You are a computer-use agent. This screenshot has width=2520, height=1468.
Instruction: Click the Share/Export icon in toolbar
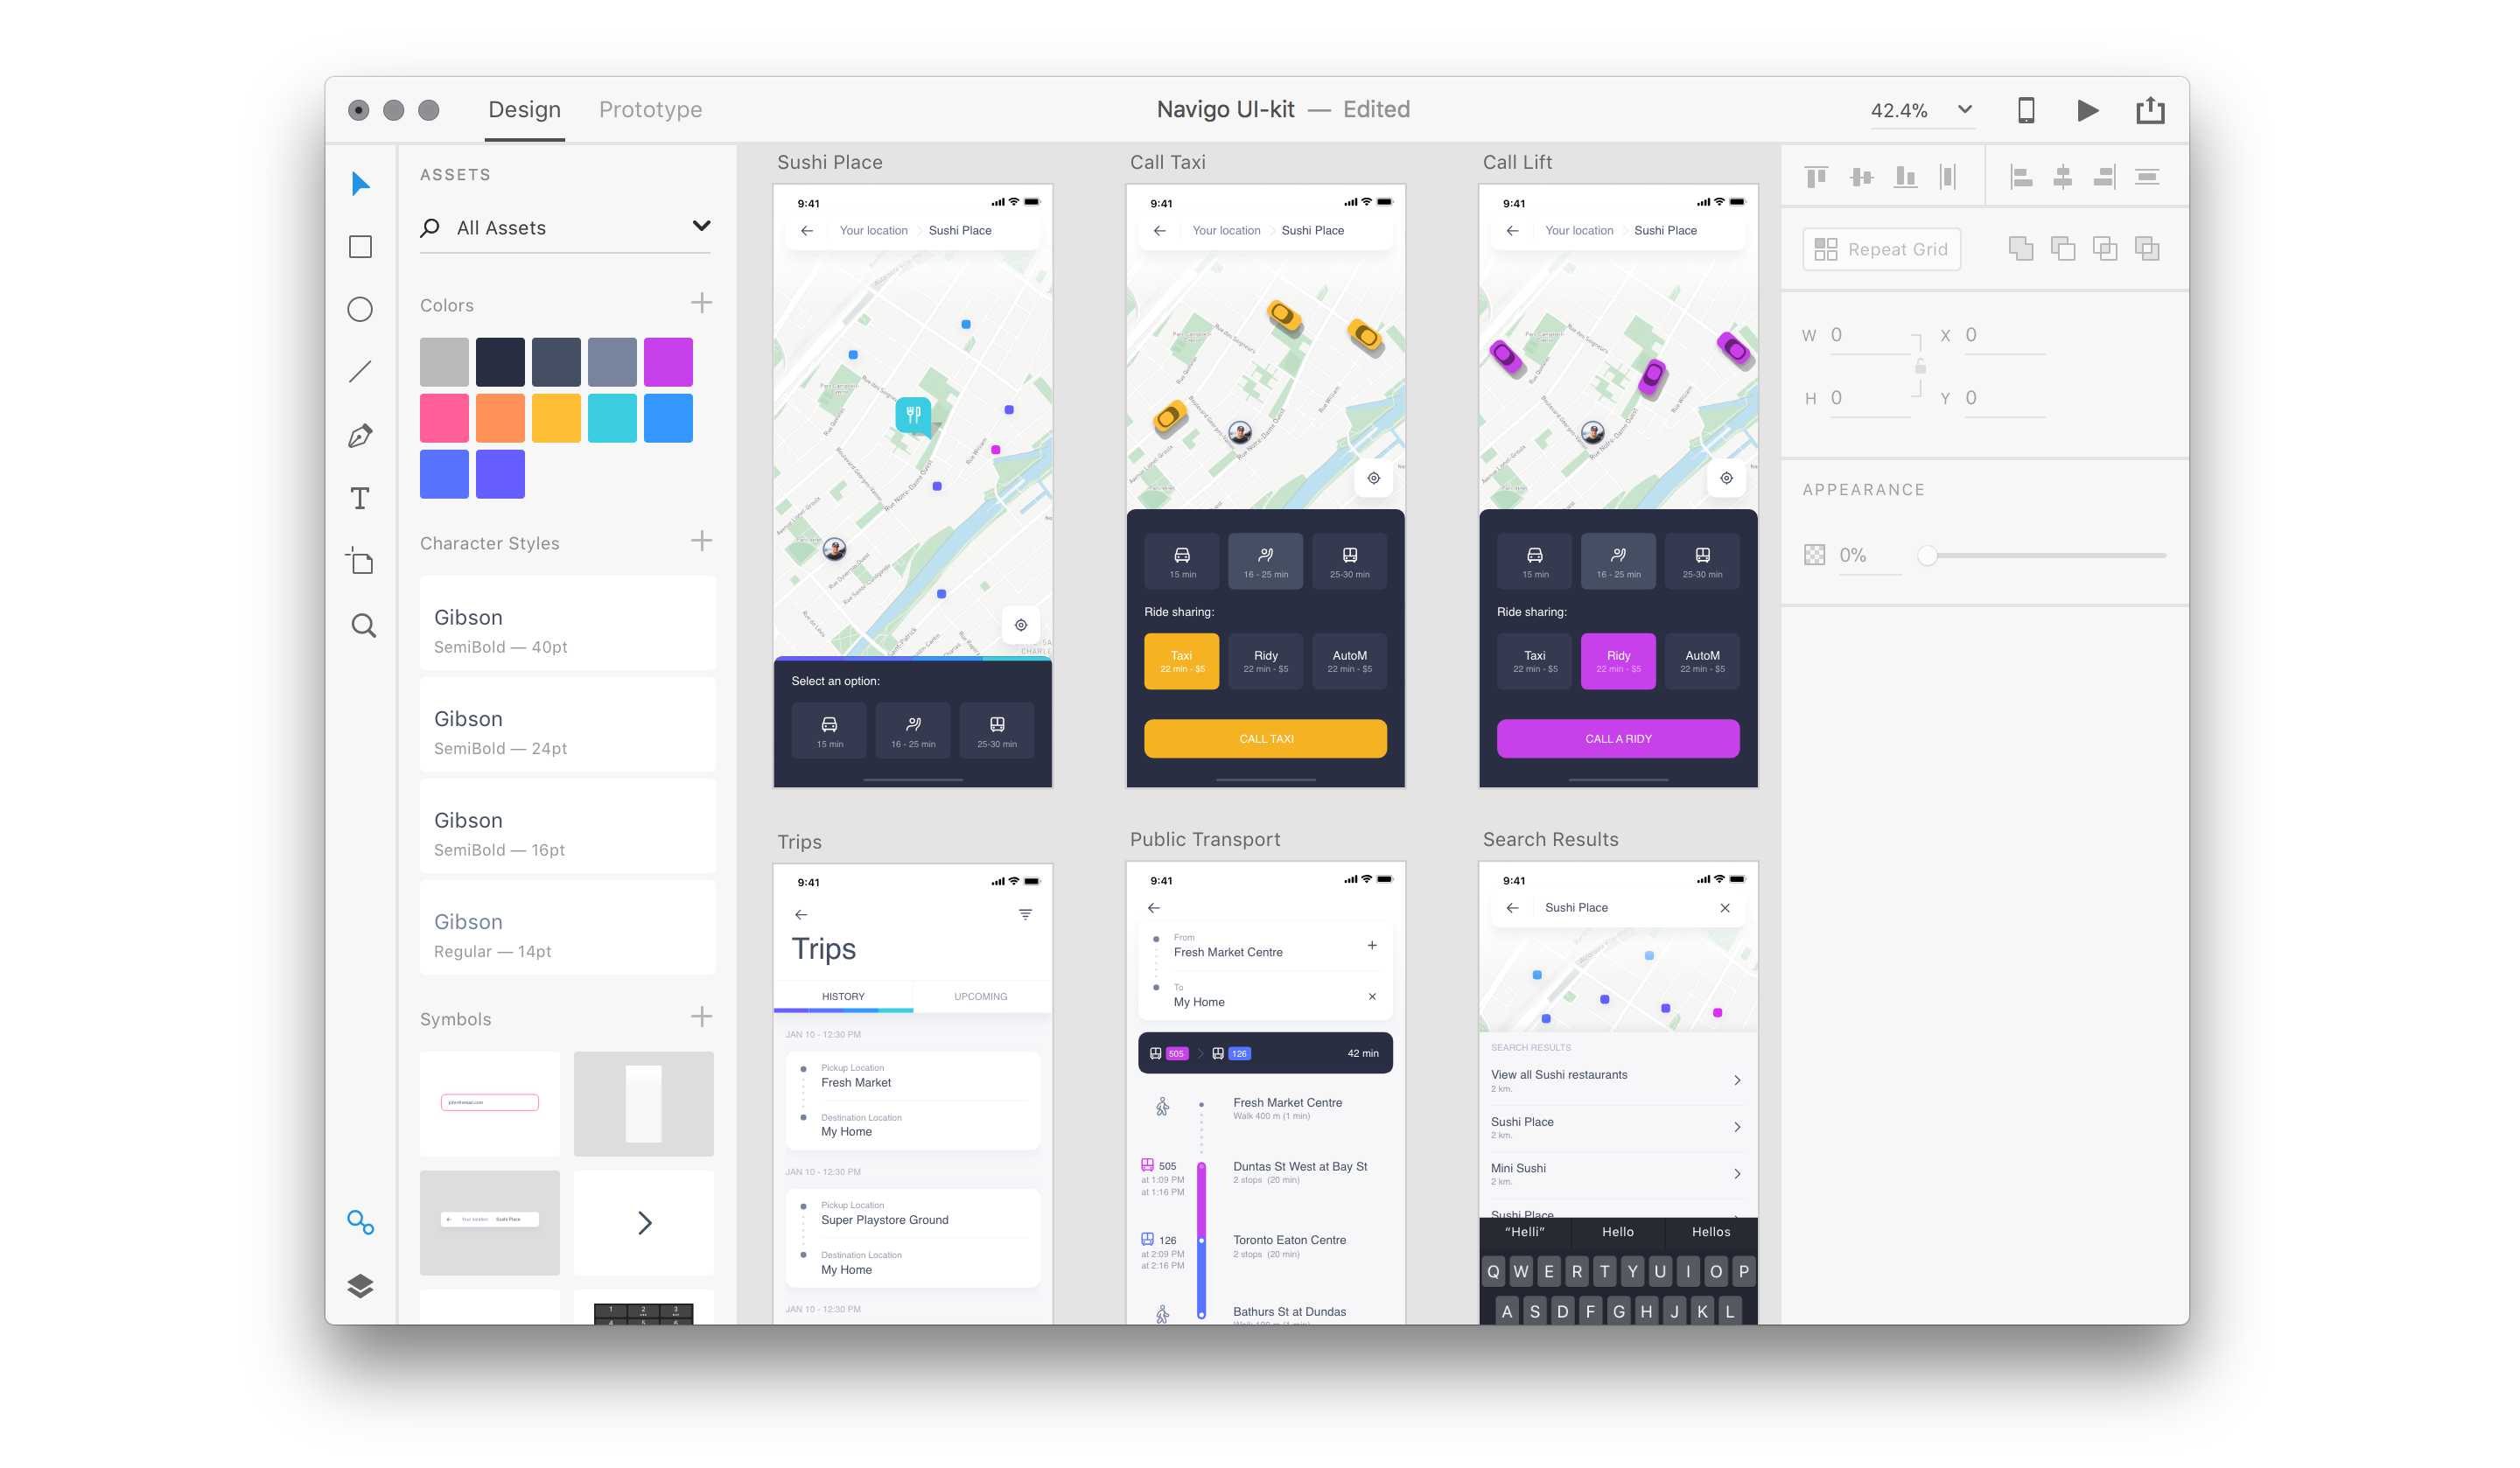(2148, 110)
